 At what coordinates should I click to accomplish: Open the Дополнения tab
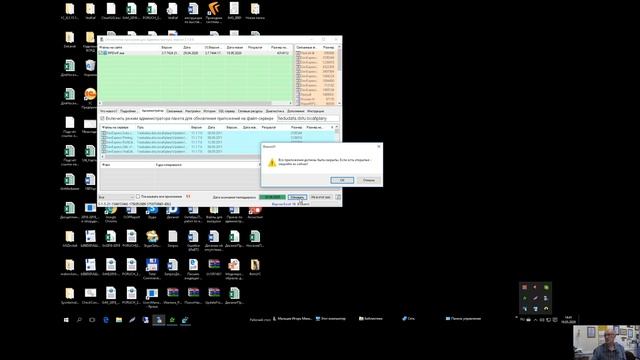[x=296, y=111]
